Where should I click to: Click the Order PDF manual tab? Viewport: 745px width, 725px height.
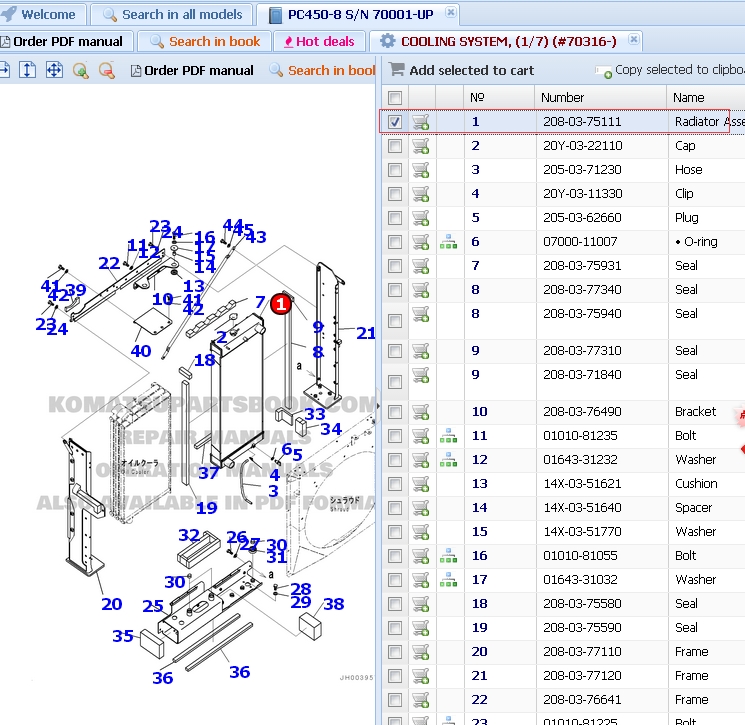pos(67,41)
